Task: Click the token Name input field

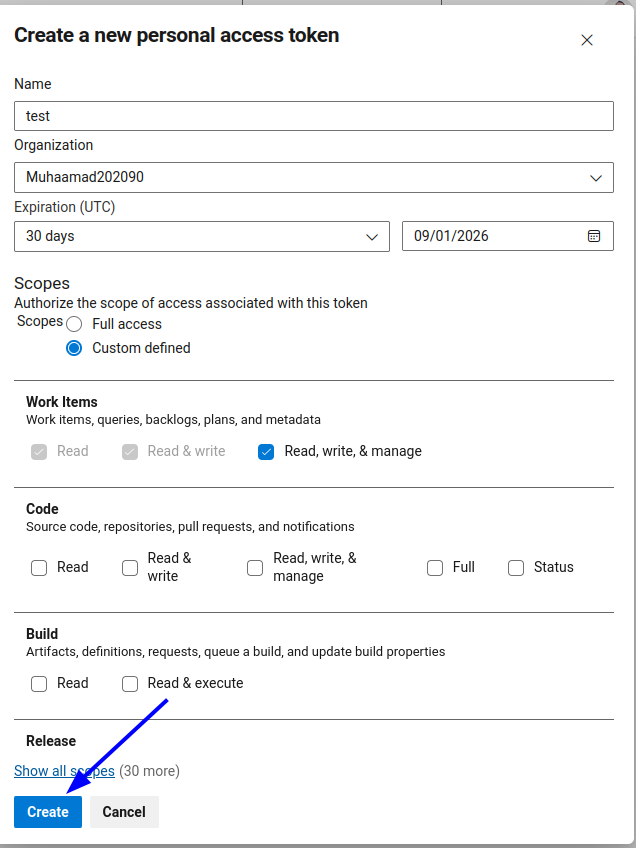Action: pyautogui.click(x=313, y=116)
